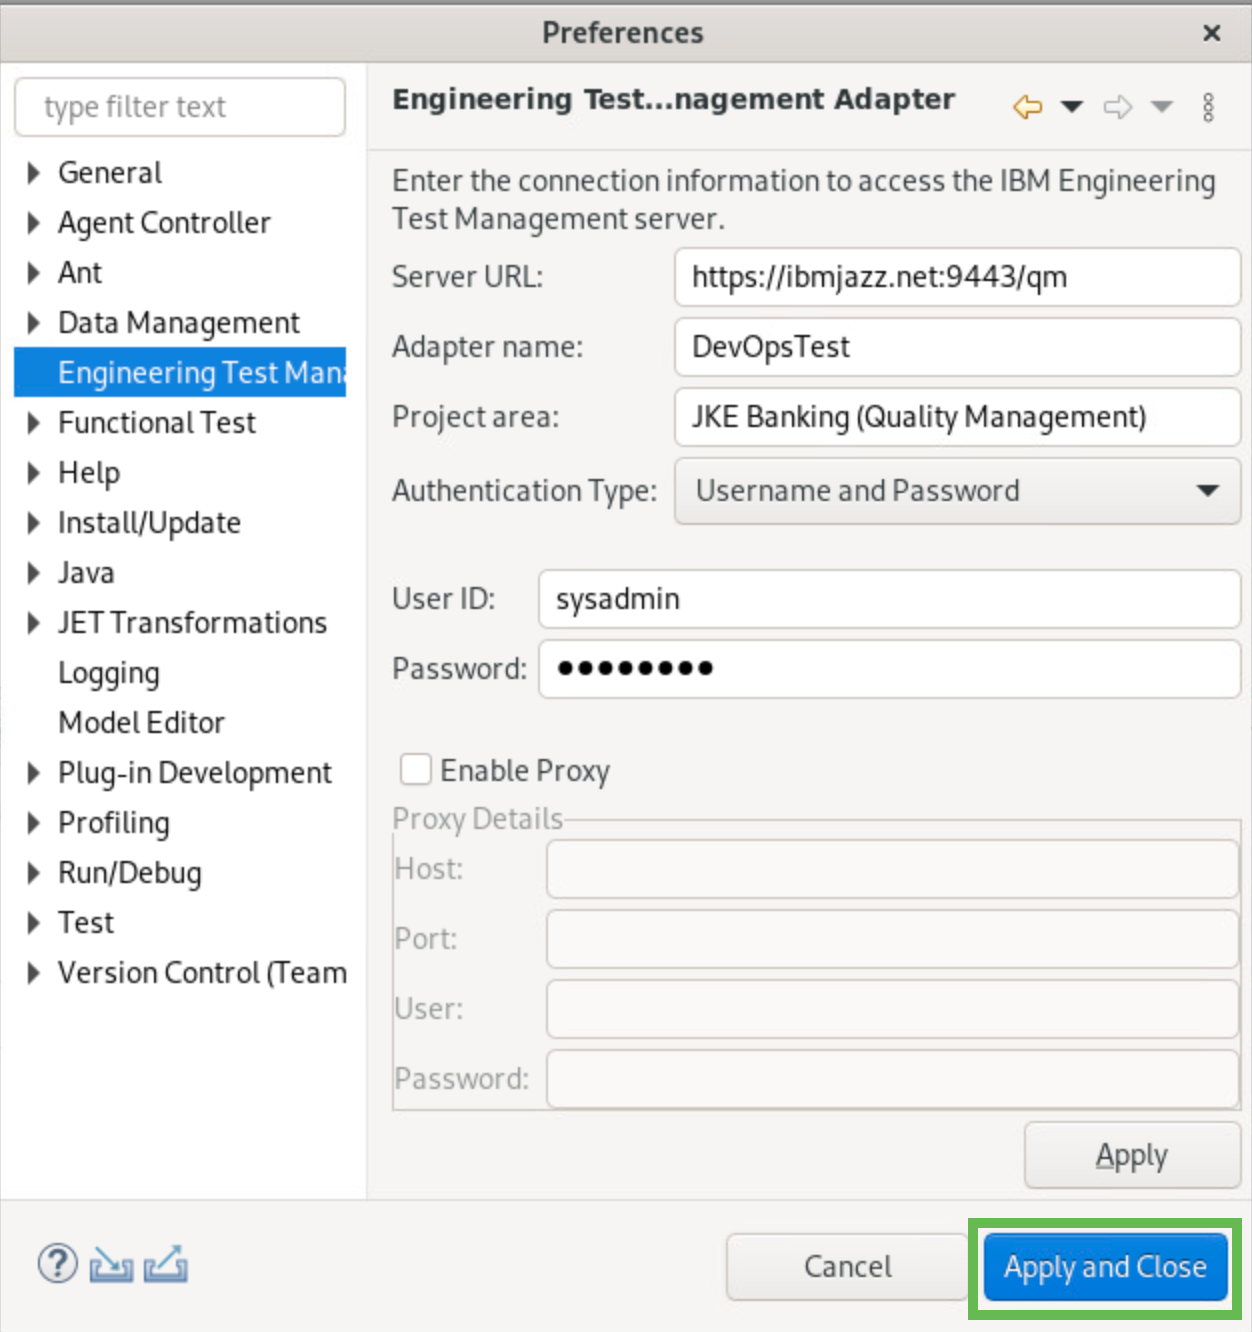Expand the General tree node

pyautogui.click(x=34, y=173)
